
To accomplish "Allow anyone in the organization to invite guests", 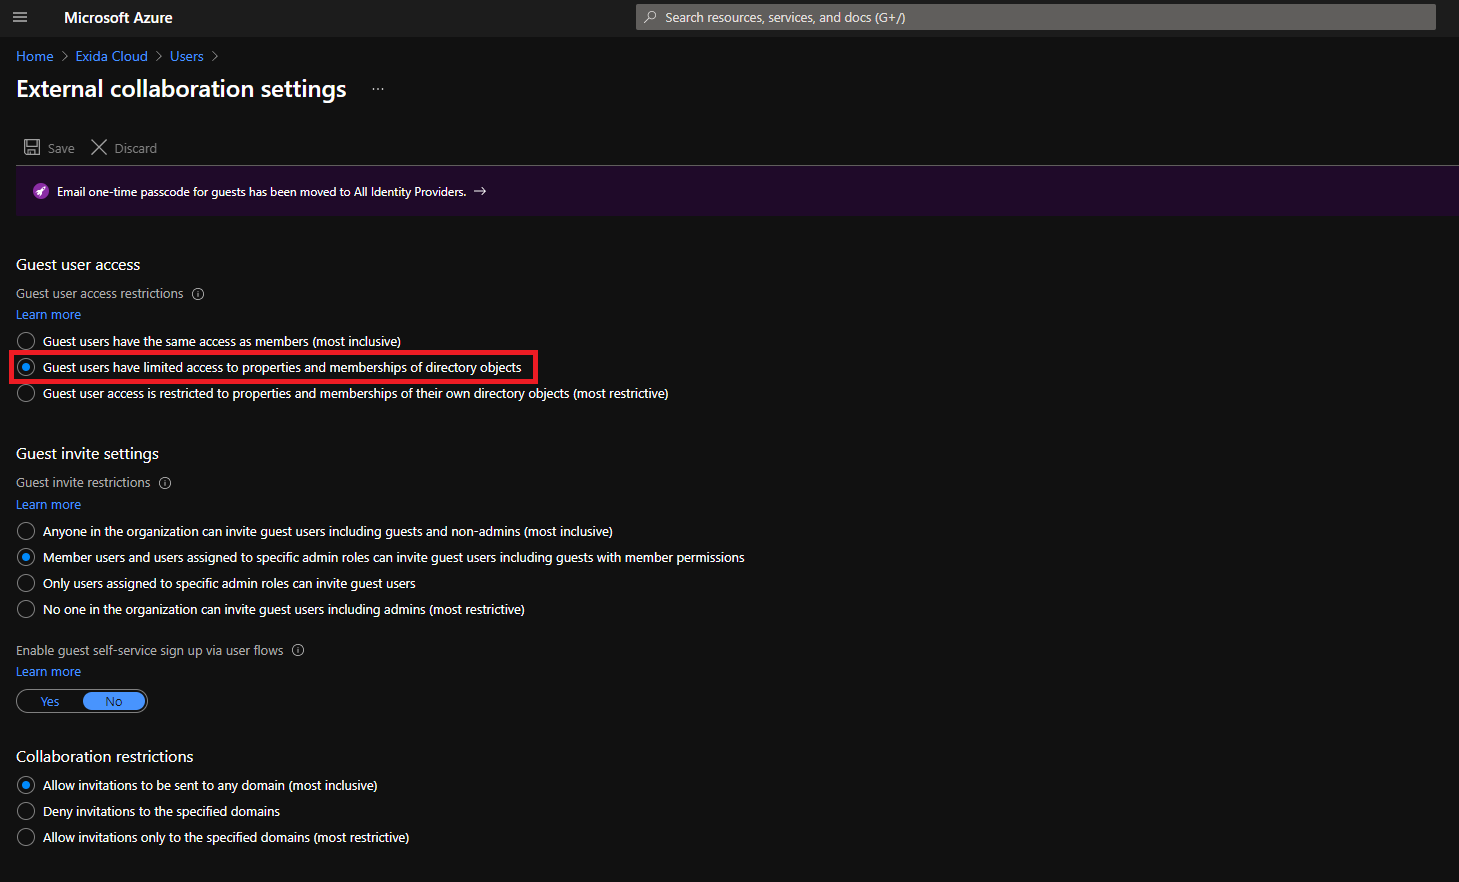I will click(25, 531).
